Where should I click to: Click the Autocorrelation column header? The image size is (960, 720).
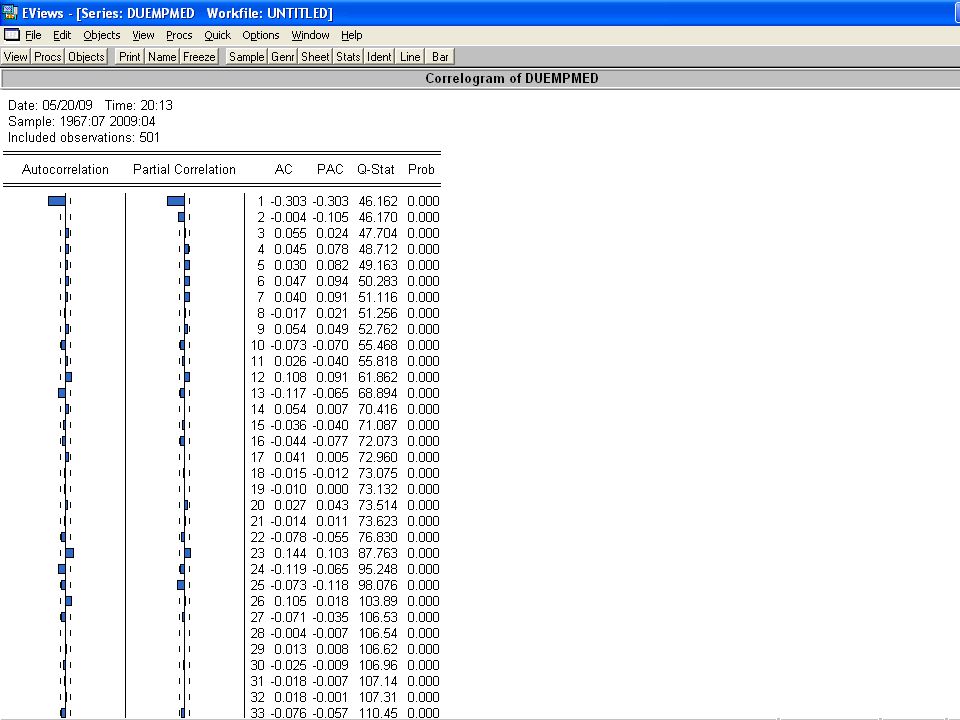pos(65,170)
